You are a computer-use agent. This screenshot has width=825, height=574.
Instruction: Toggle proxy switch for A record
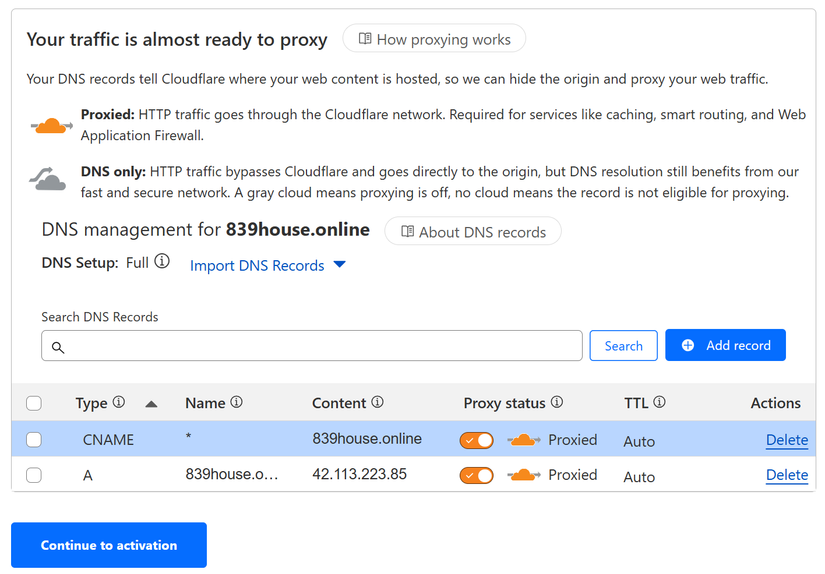coord(477,475)
